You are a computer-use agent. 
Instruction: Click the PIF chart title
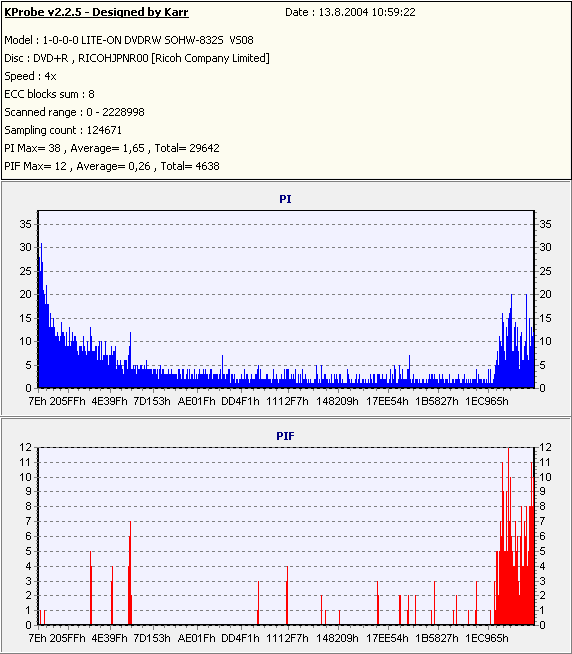tap(285, 436)
